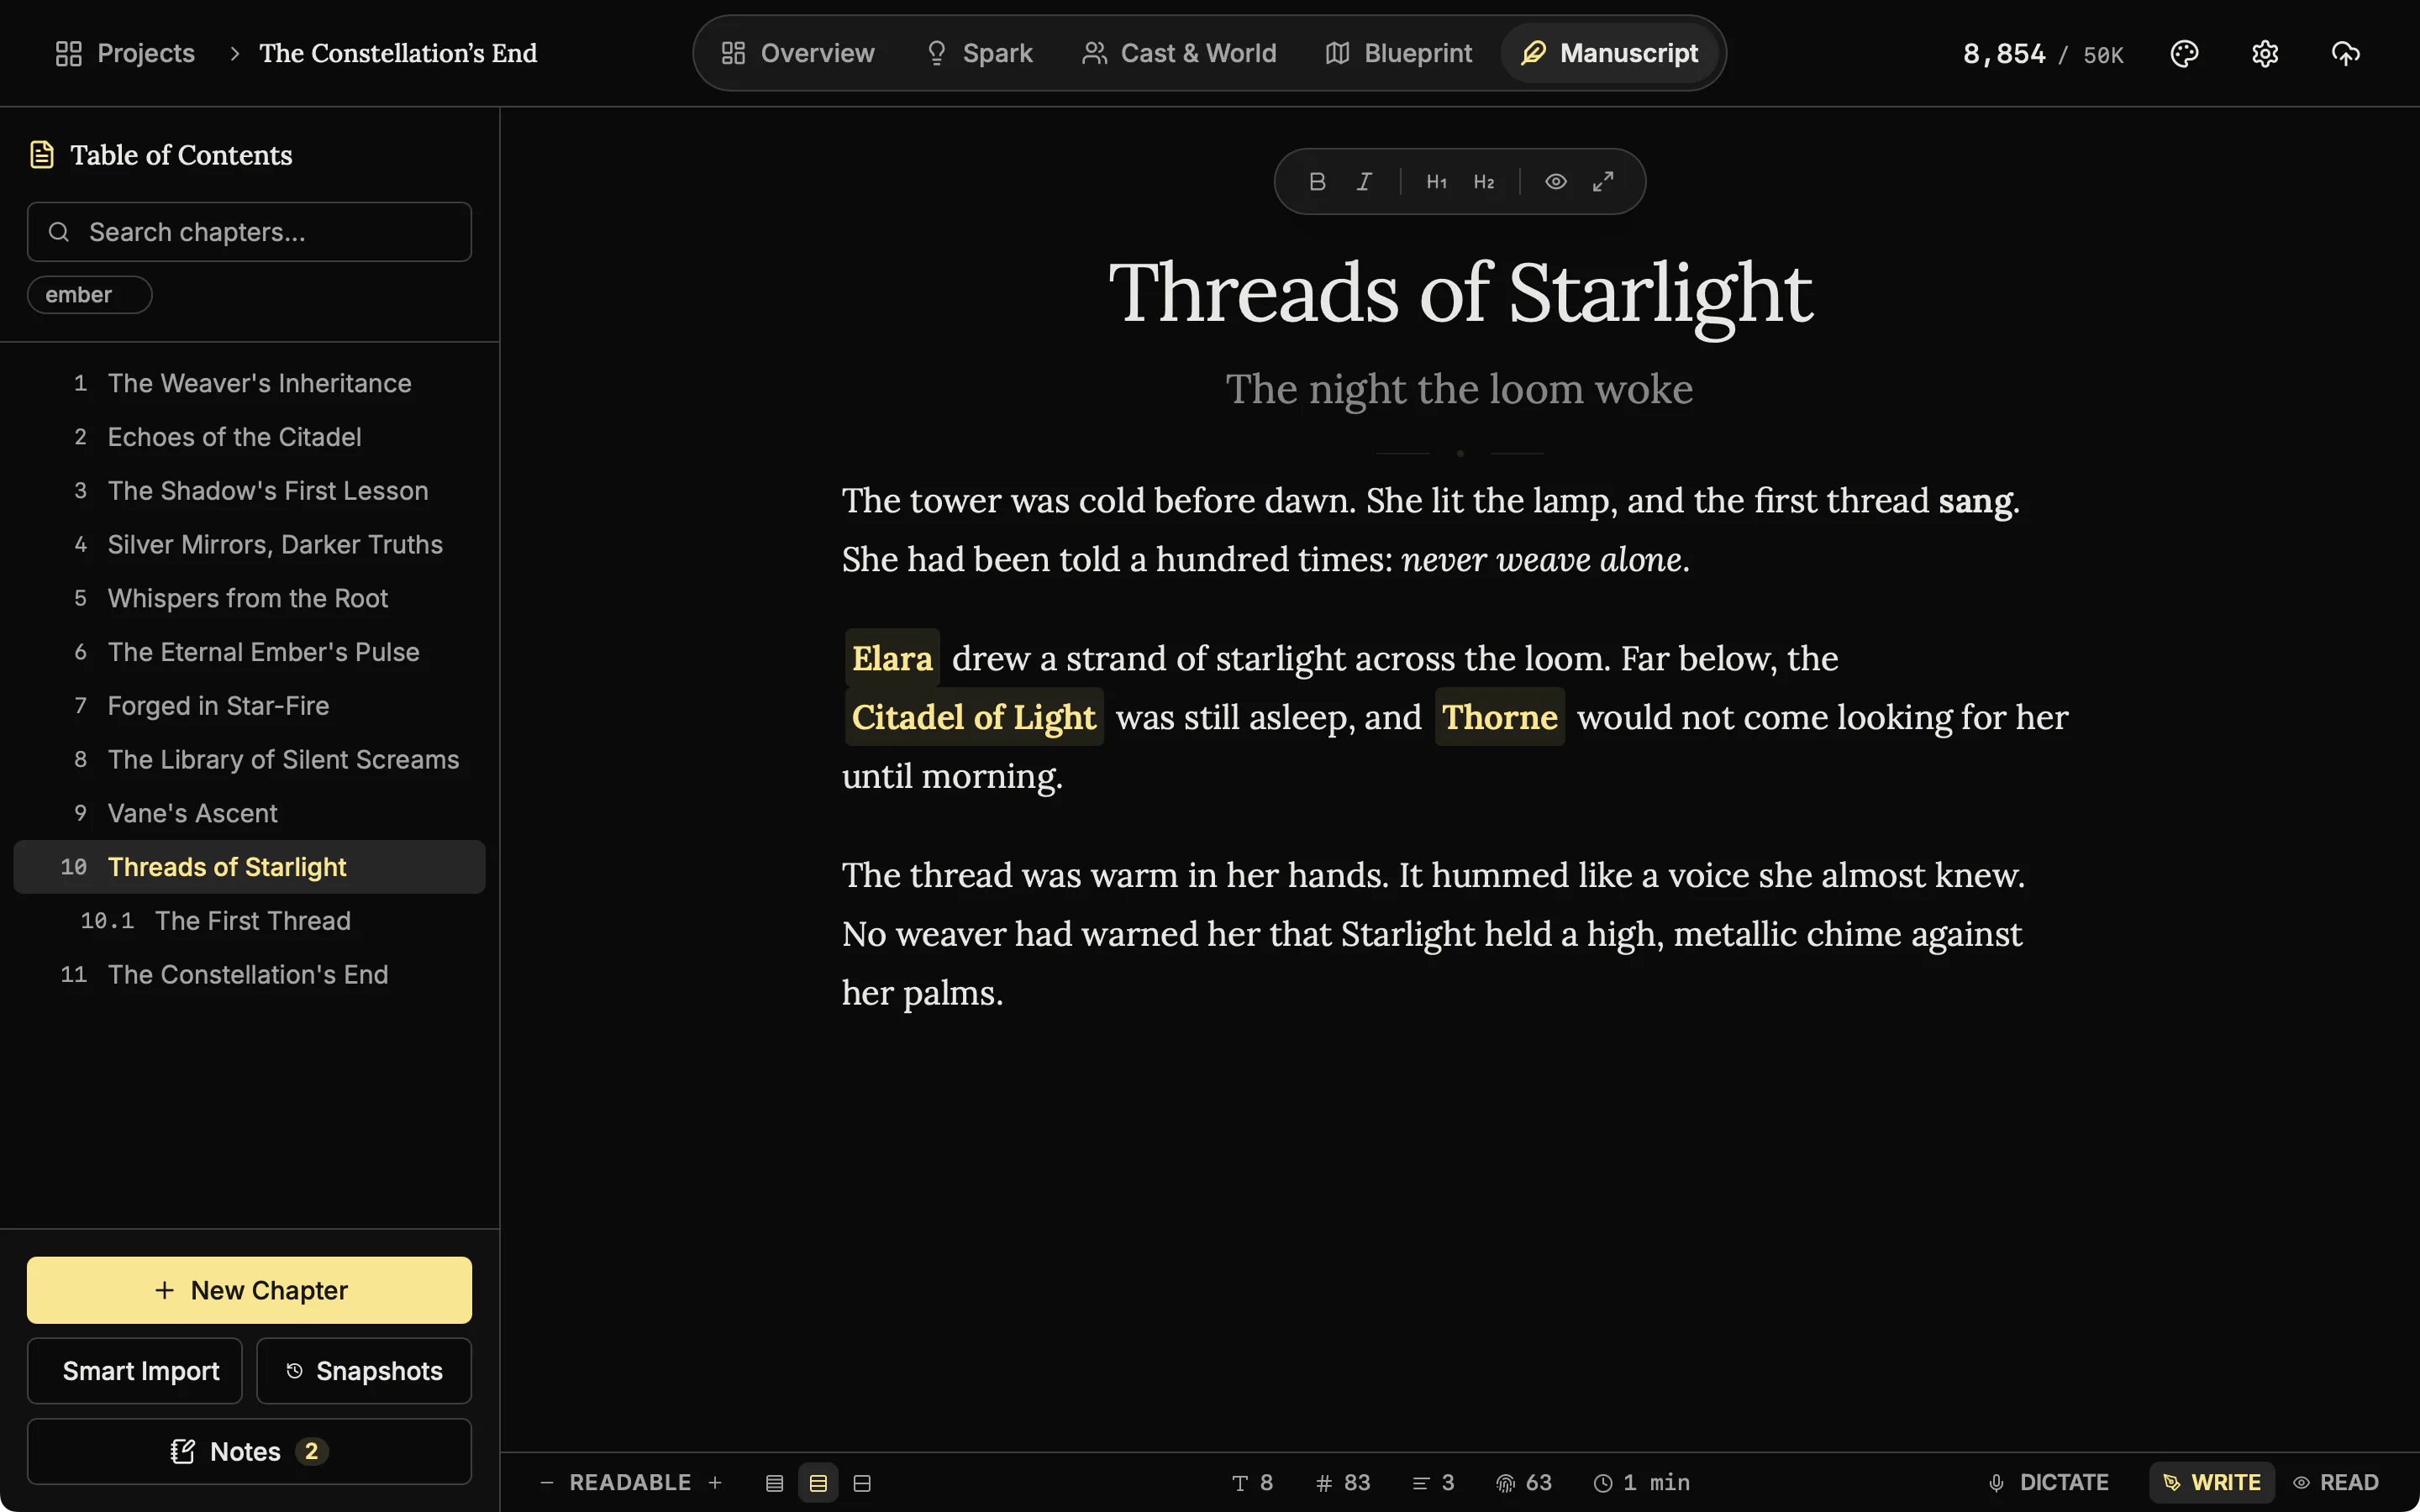Apply italic formatting from editor toolbar

pos(1364,181)
